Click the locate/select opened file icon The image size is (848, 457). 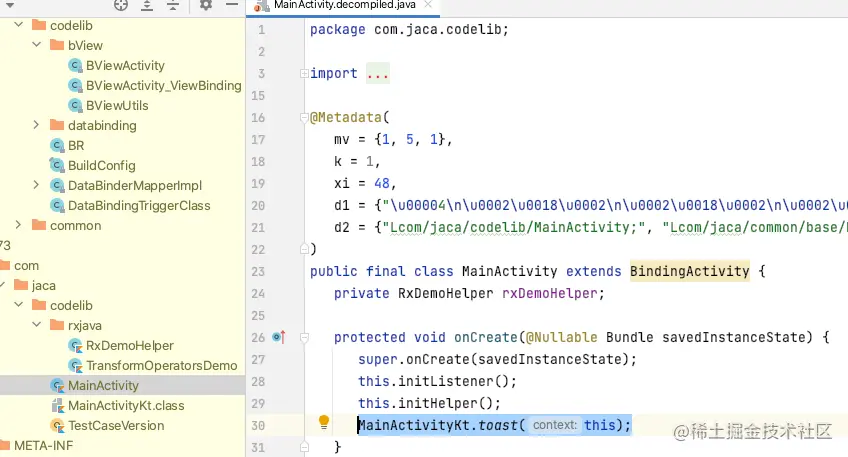click(x=121, y=5)
